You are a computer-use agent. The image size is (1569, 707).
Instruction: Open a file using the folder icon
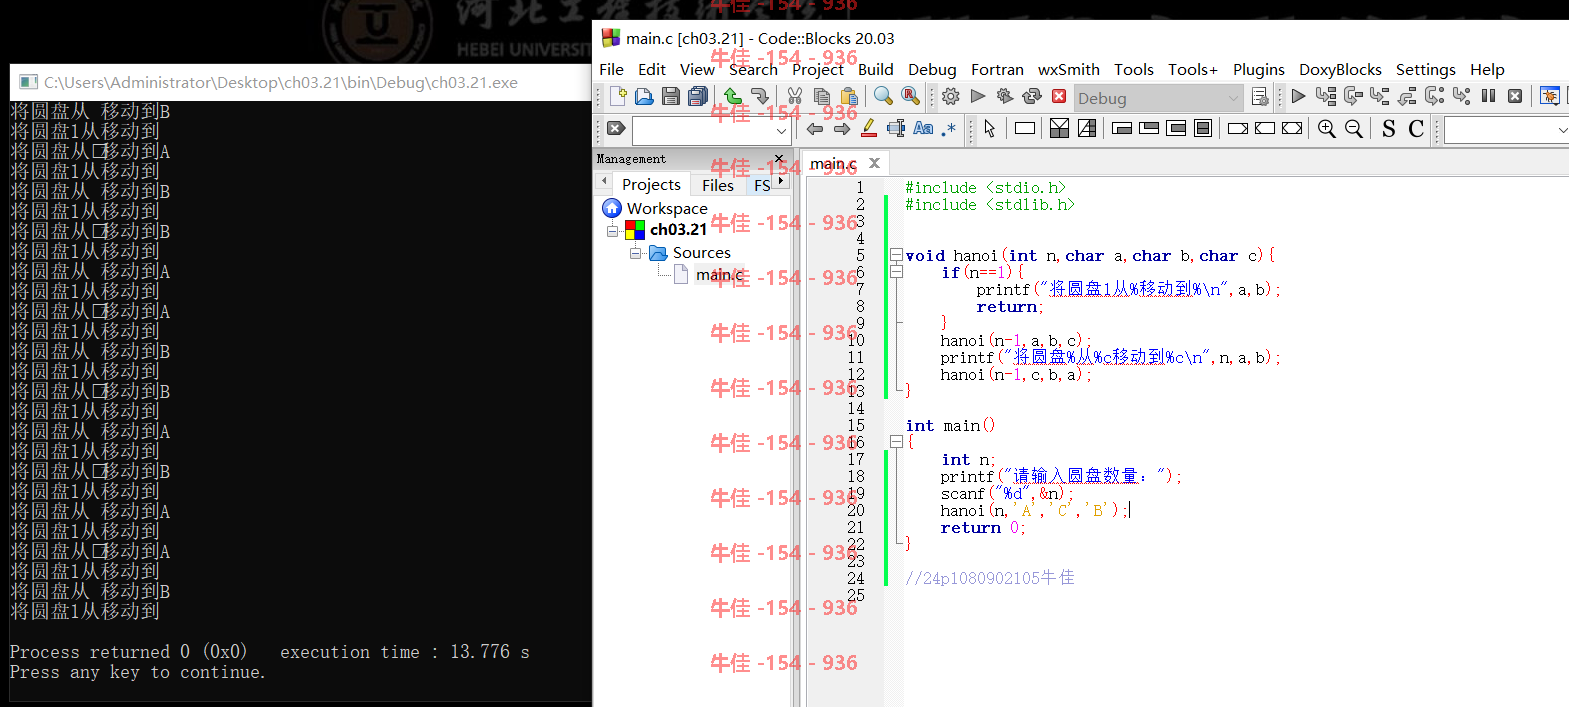644,97
